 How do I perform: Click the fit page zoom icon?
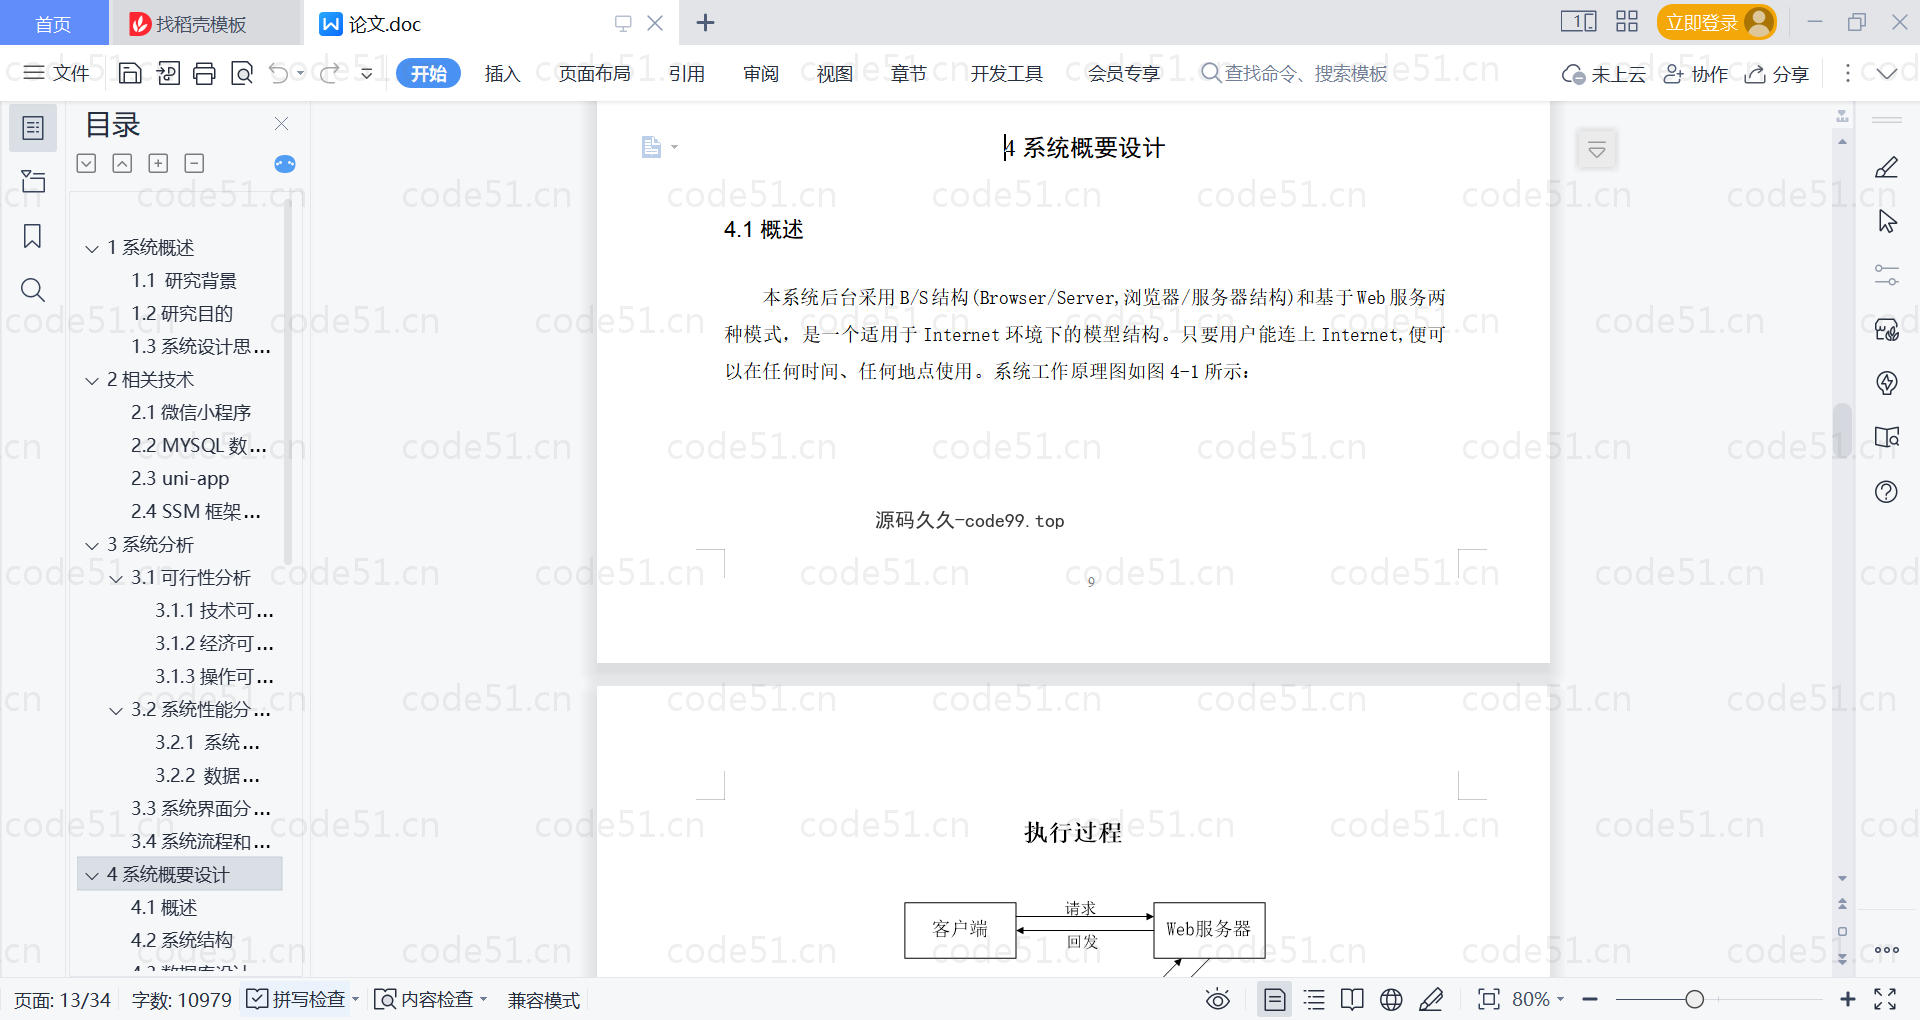1489,999
